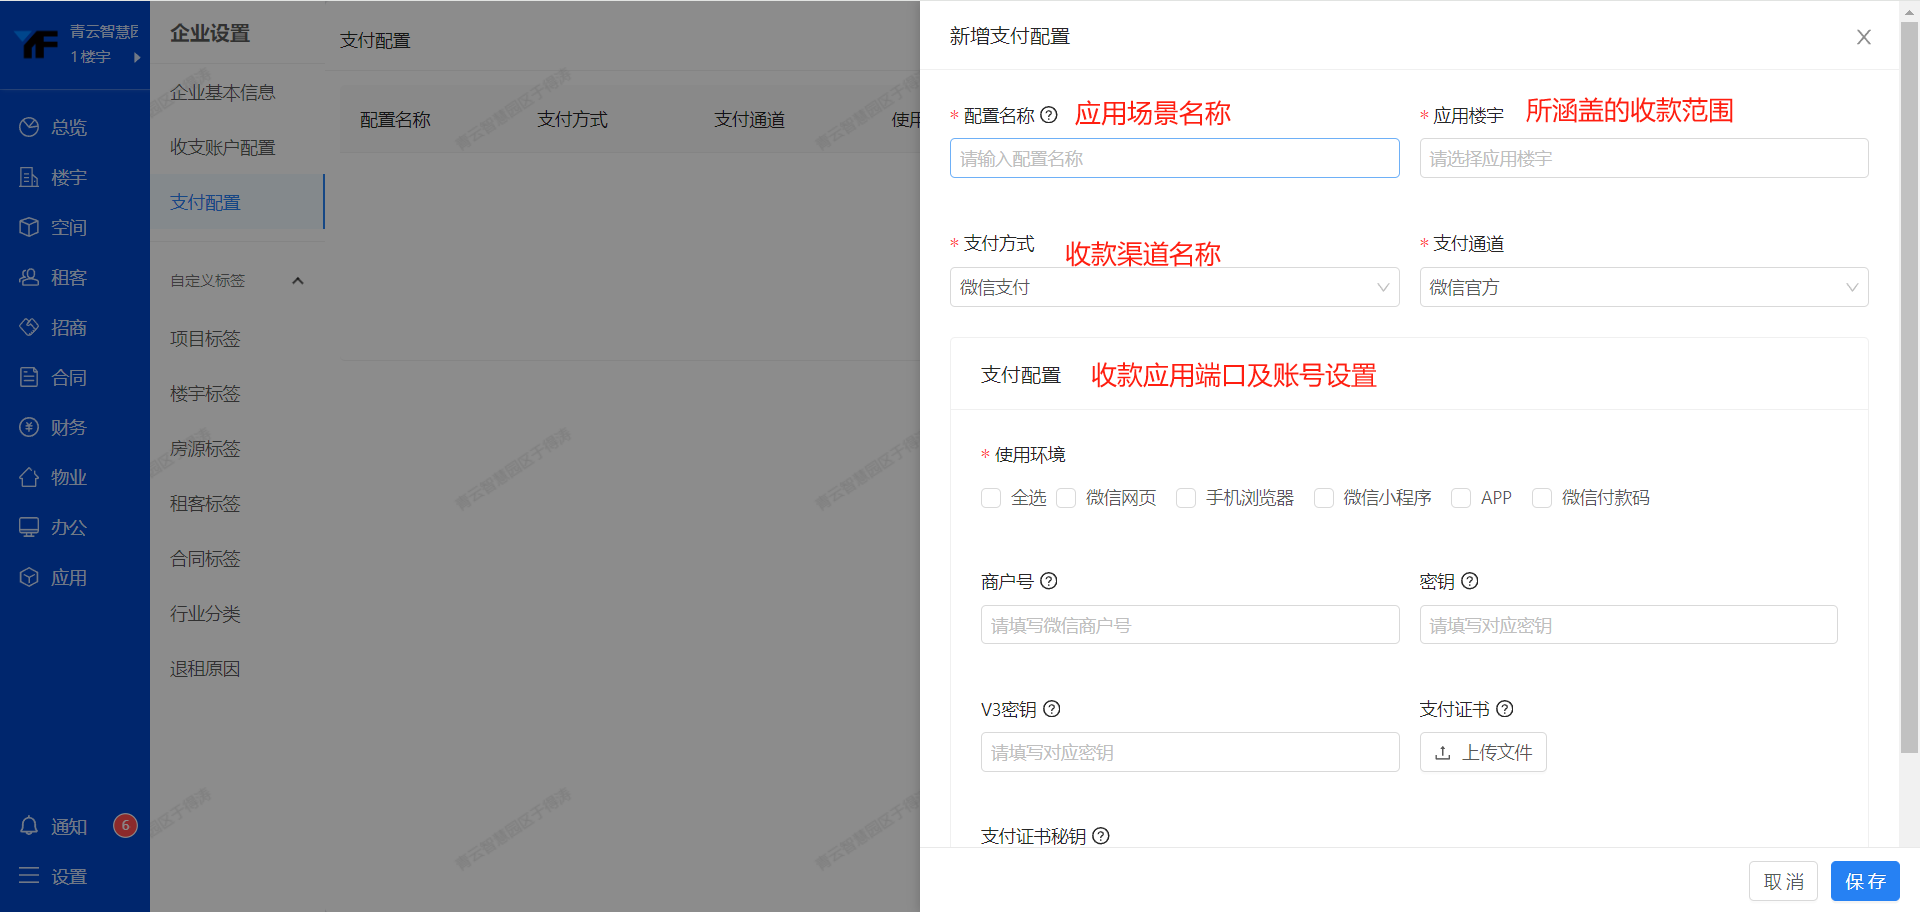Open the 通知 bell icon in sidebar
The height and width of the screenshot is (912, 1920).
[x=29, y=826]
